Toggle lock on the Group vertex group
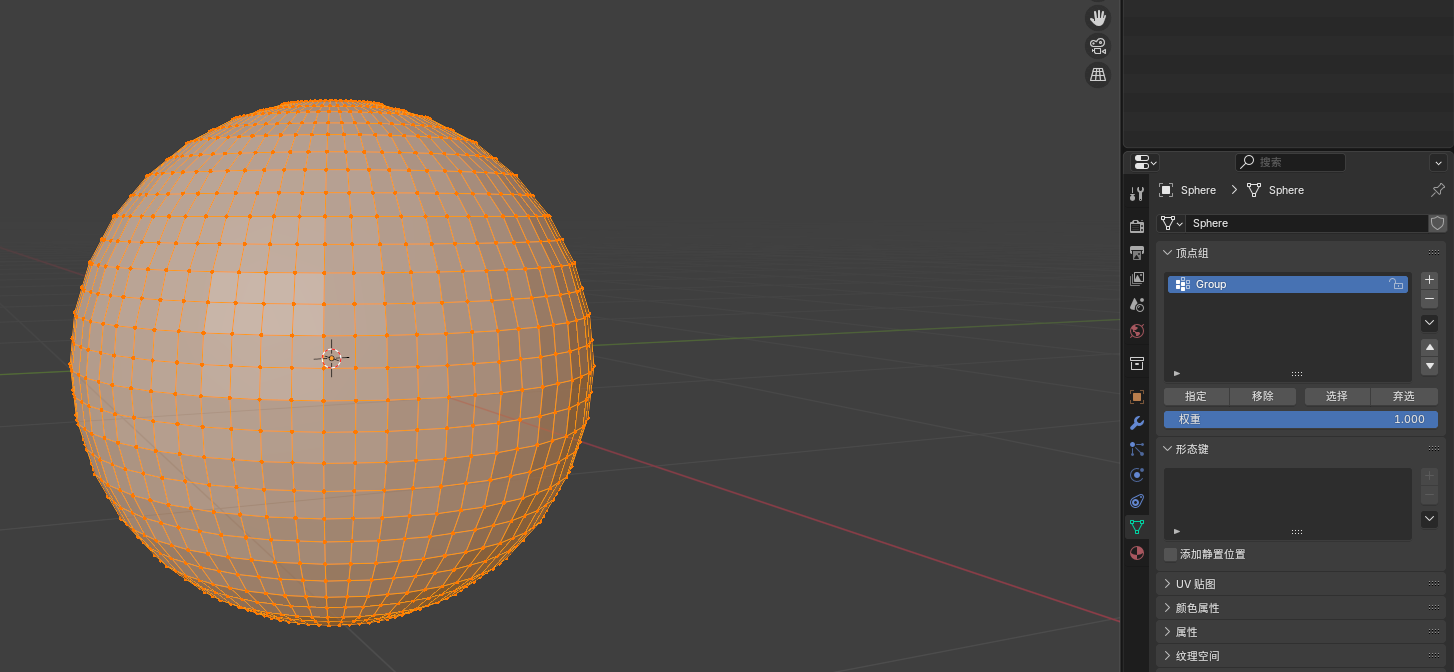 click(1397, 284)
